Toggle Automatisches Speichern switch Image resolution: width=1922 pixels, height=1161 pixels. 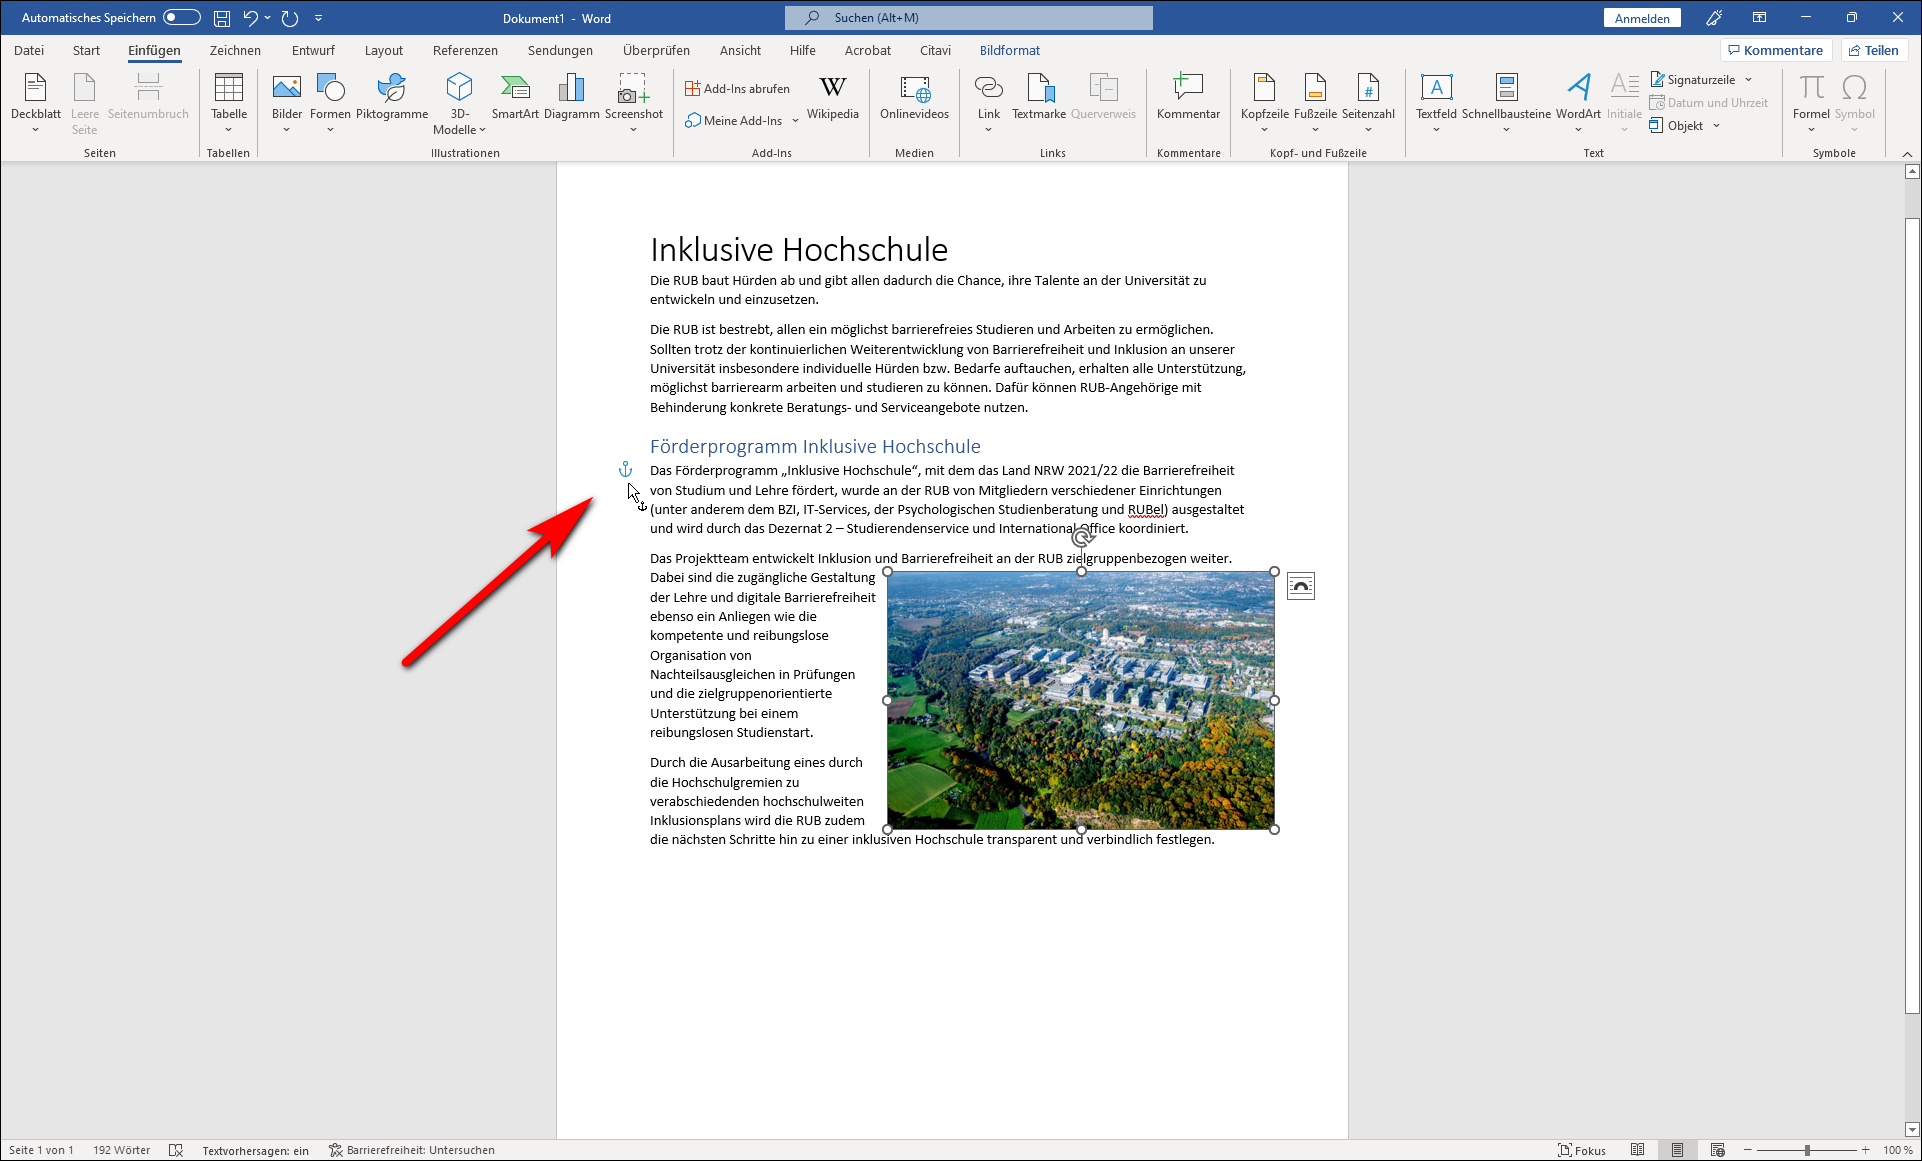tap(182, 18)
